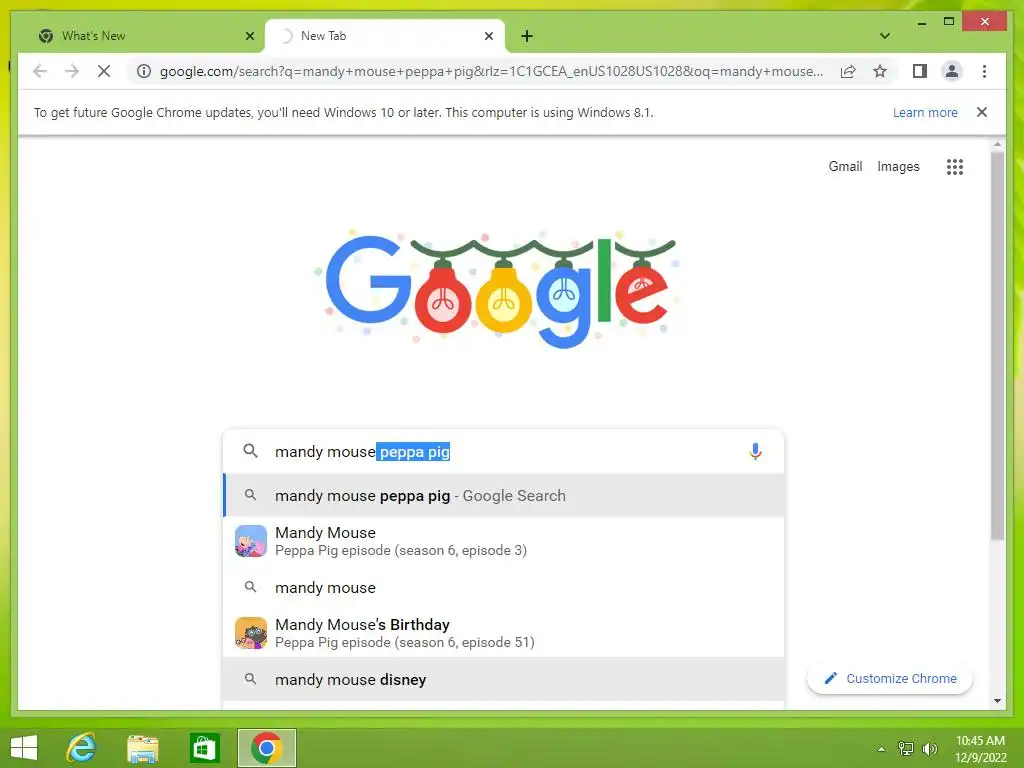This screenshot has height=768, width=1024.
Task: Click the scrollbar down arrow
Action: click(x=997, y=701)
